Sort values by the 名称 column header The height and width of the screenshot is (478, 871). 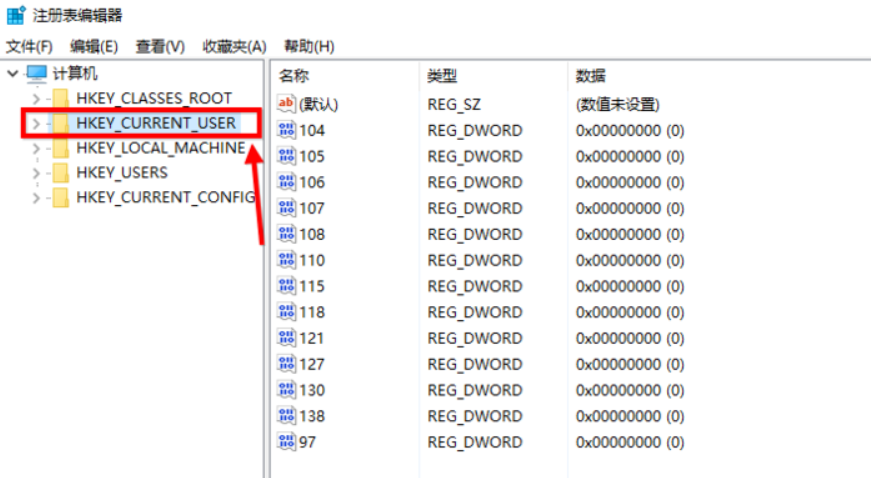(x=294, y=76)
